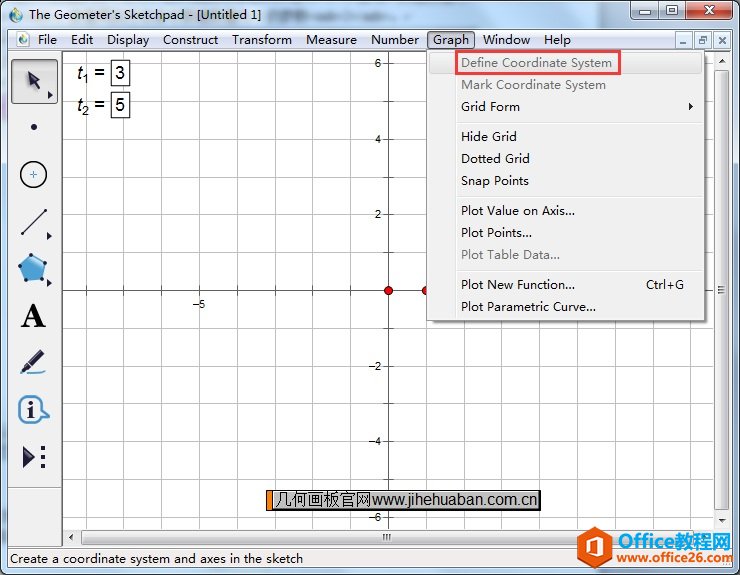
Task: Select the Text tool
Action: pos(33,316)
